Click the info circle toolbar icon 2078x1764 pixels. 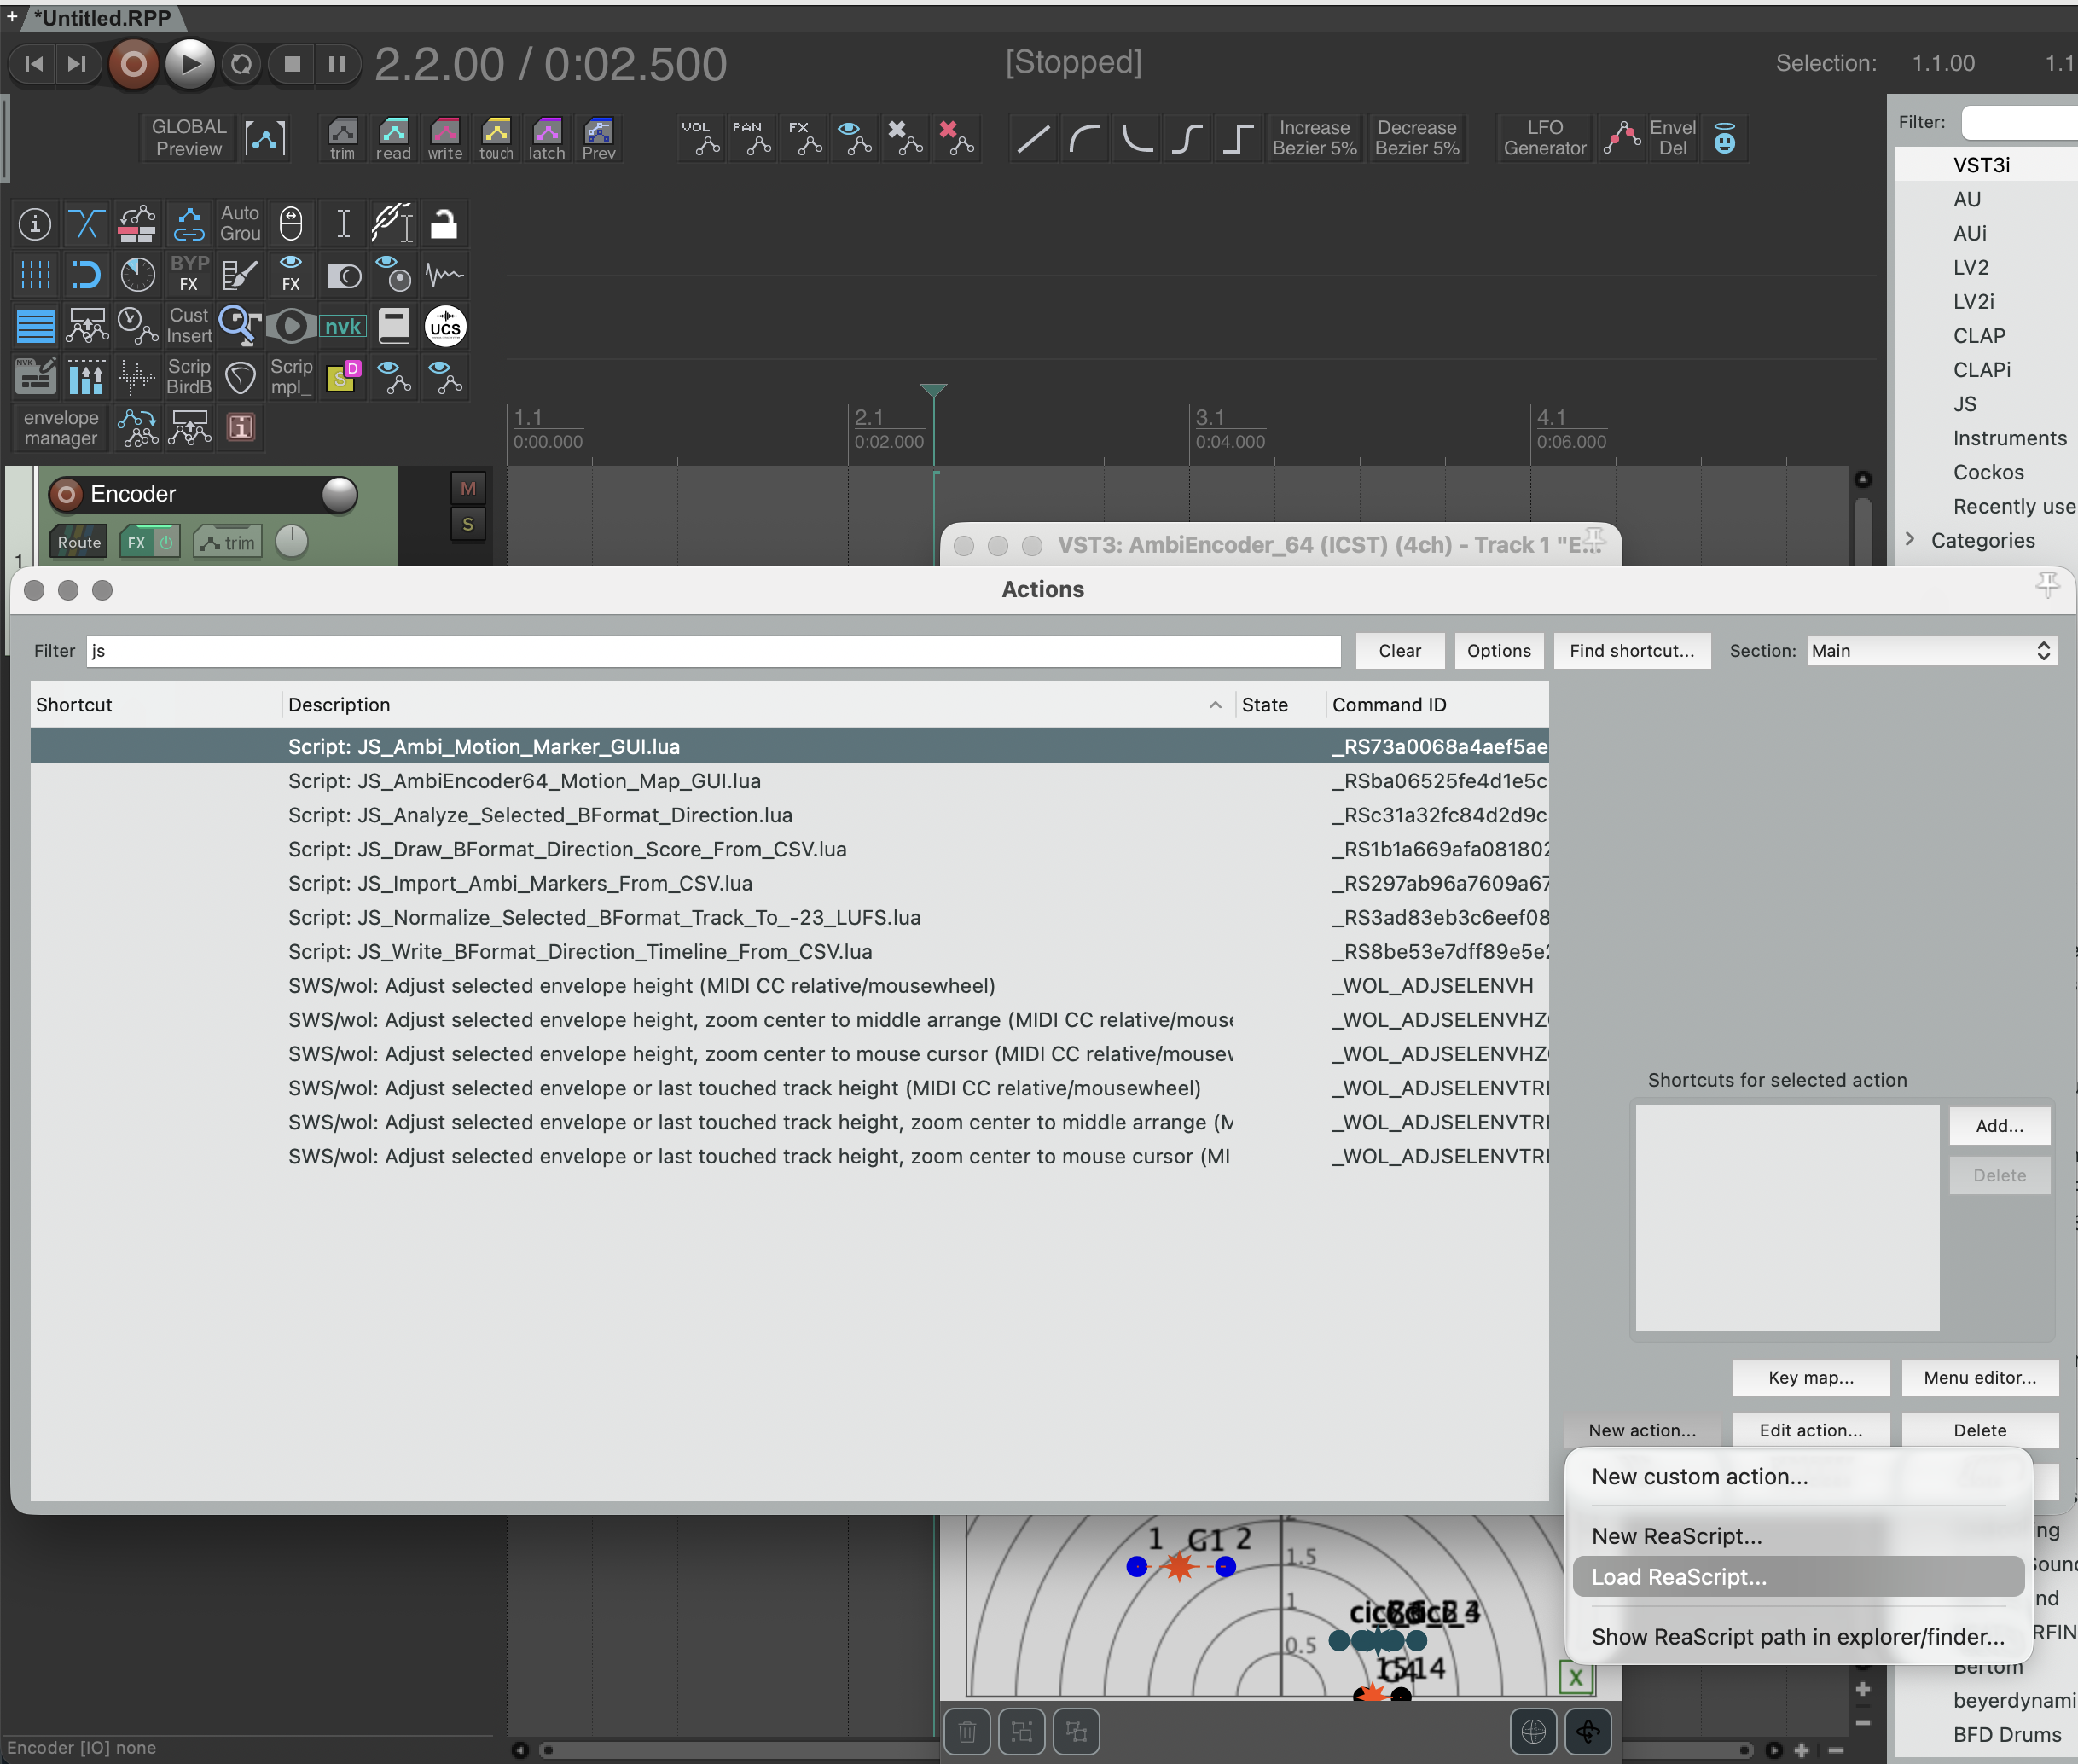point(35,224)
